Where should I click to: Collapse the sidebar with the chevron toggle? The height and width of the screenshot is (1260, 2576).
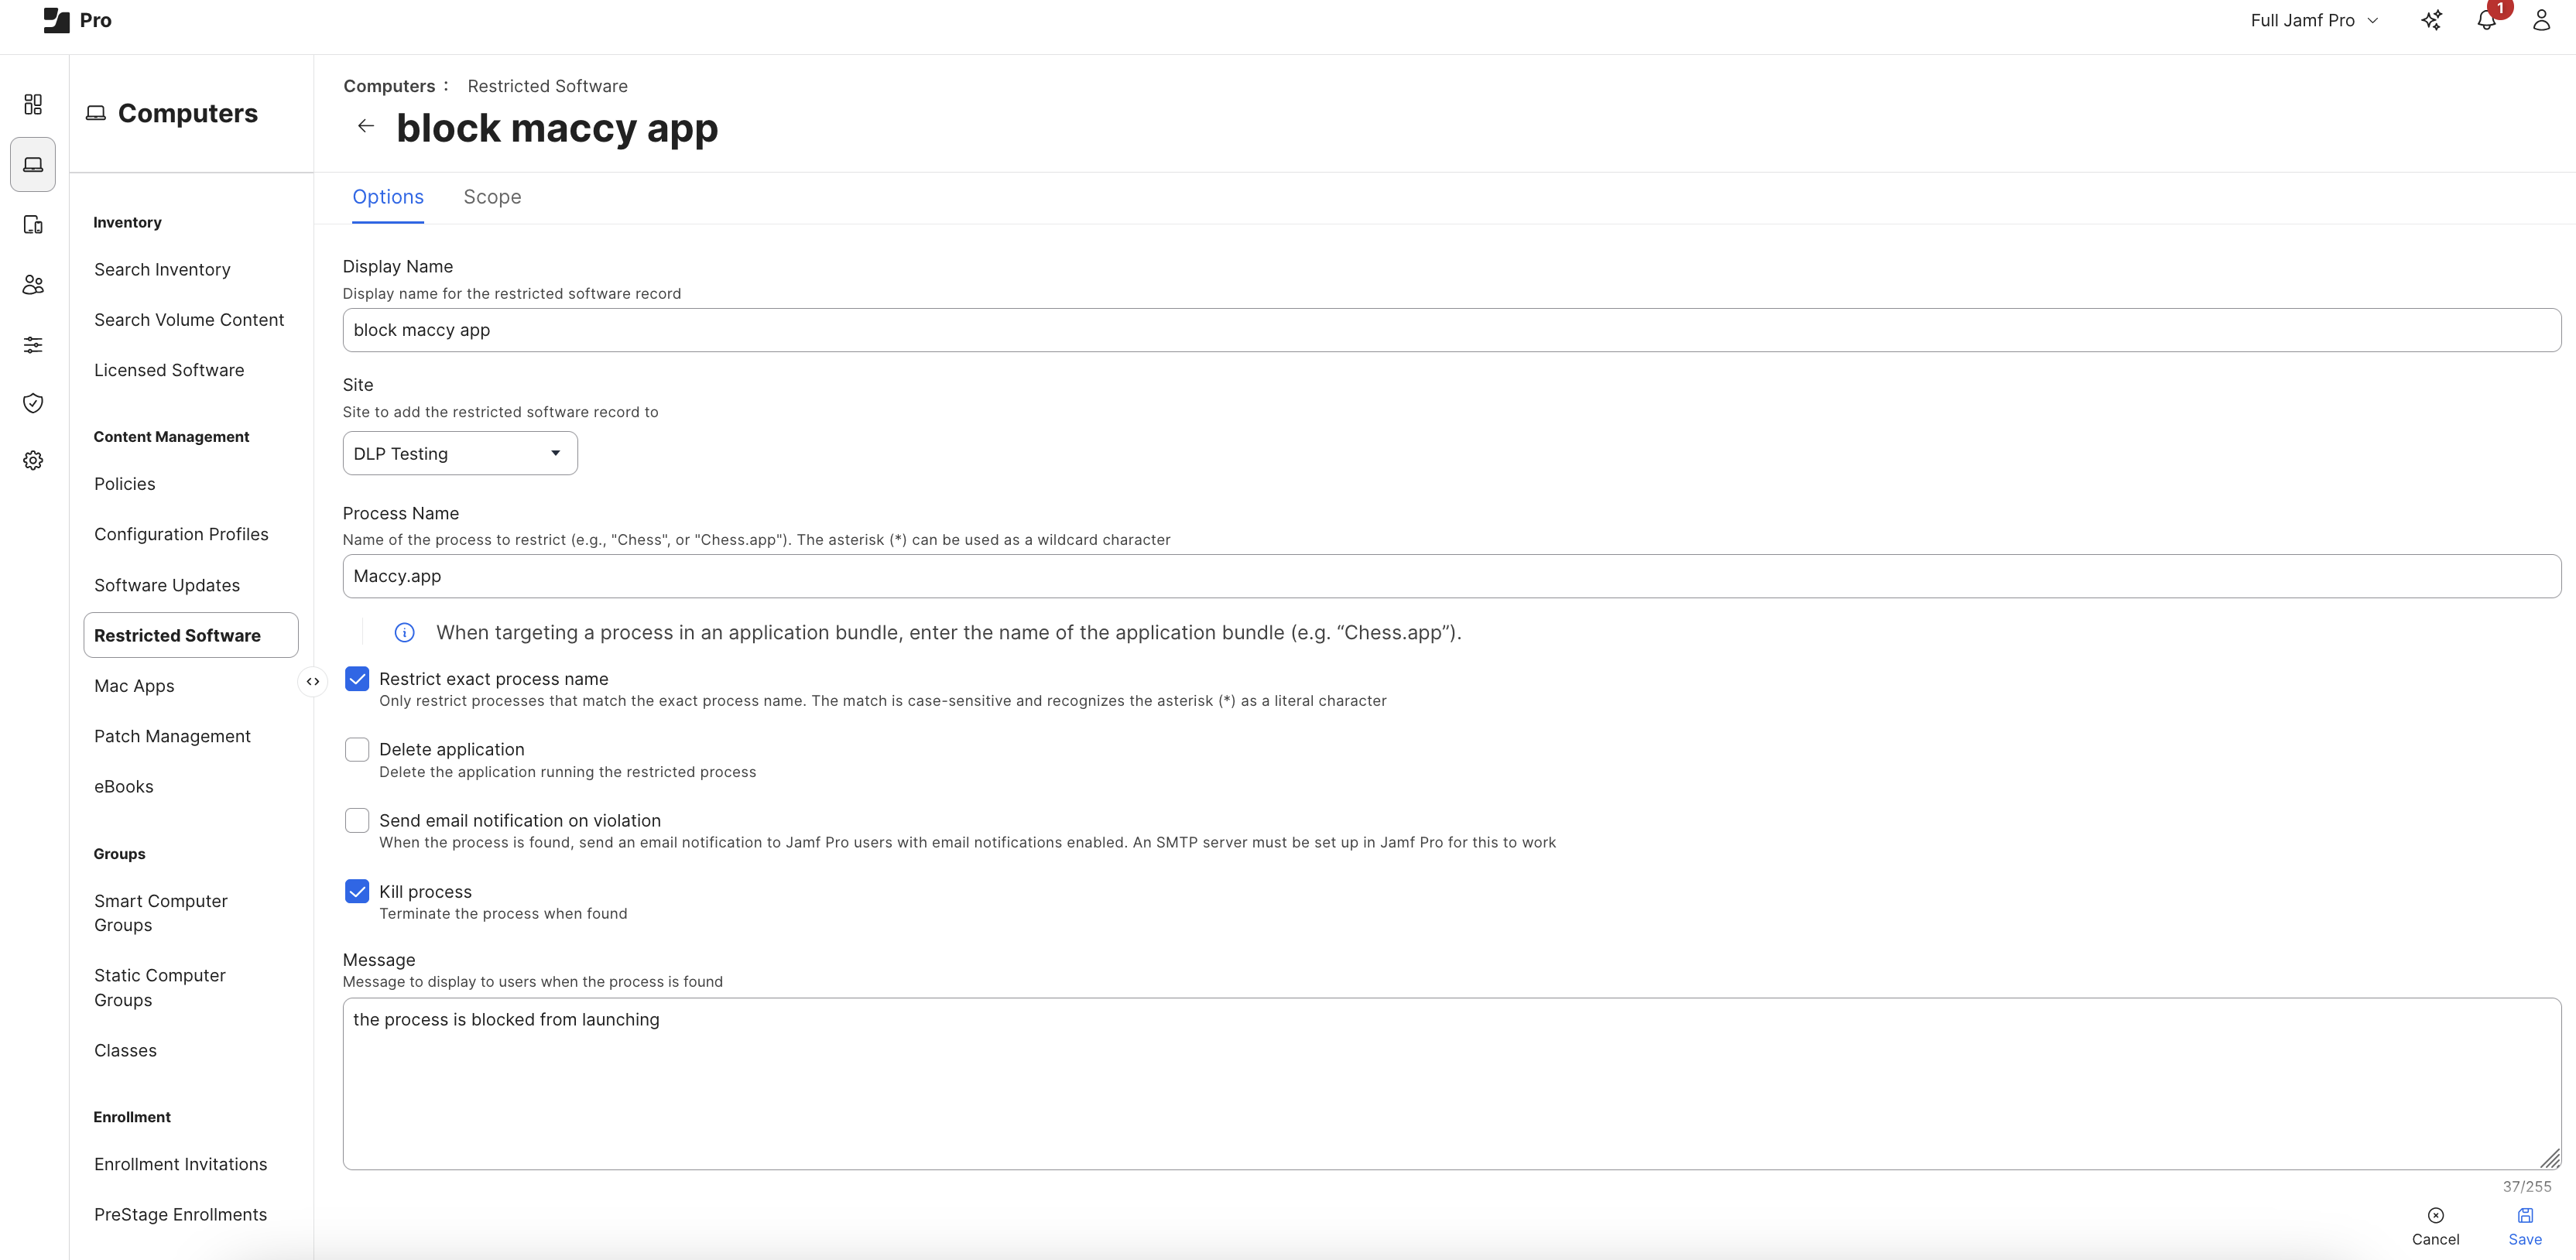(313, 681)
